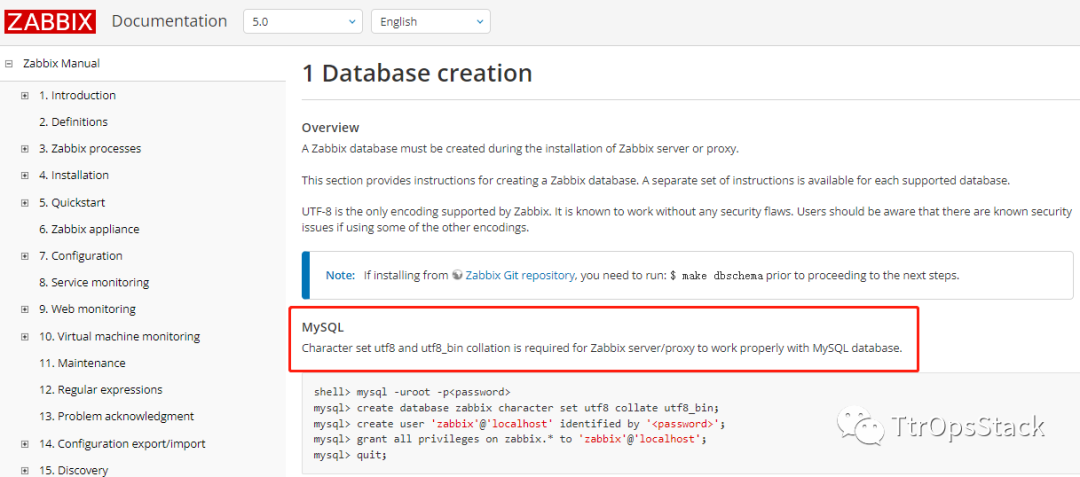Expand the 5. Quickstart section
Viewport: 1080px width, 477px height.
point(25,203)
